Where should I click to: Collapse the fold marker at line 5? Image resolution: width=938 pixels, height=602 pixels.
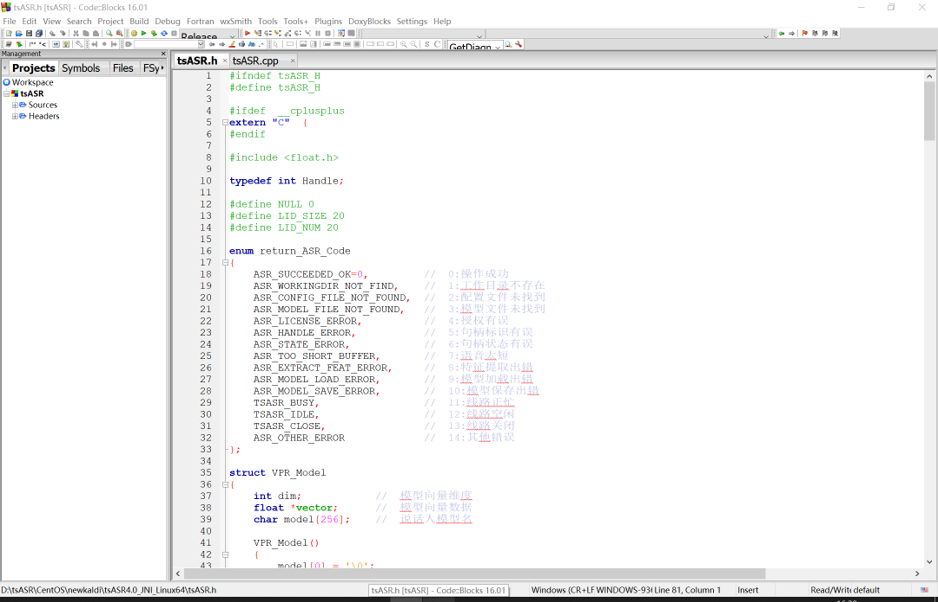click(225, 123)
